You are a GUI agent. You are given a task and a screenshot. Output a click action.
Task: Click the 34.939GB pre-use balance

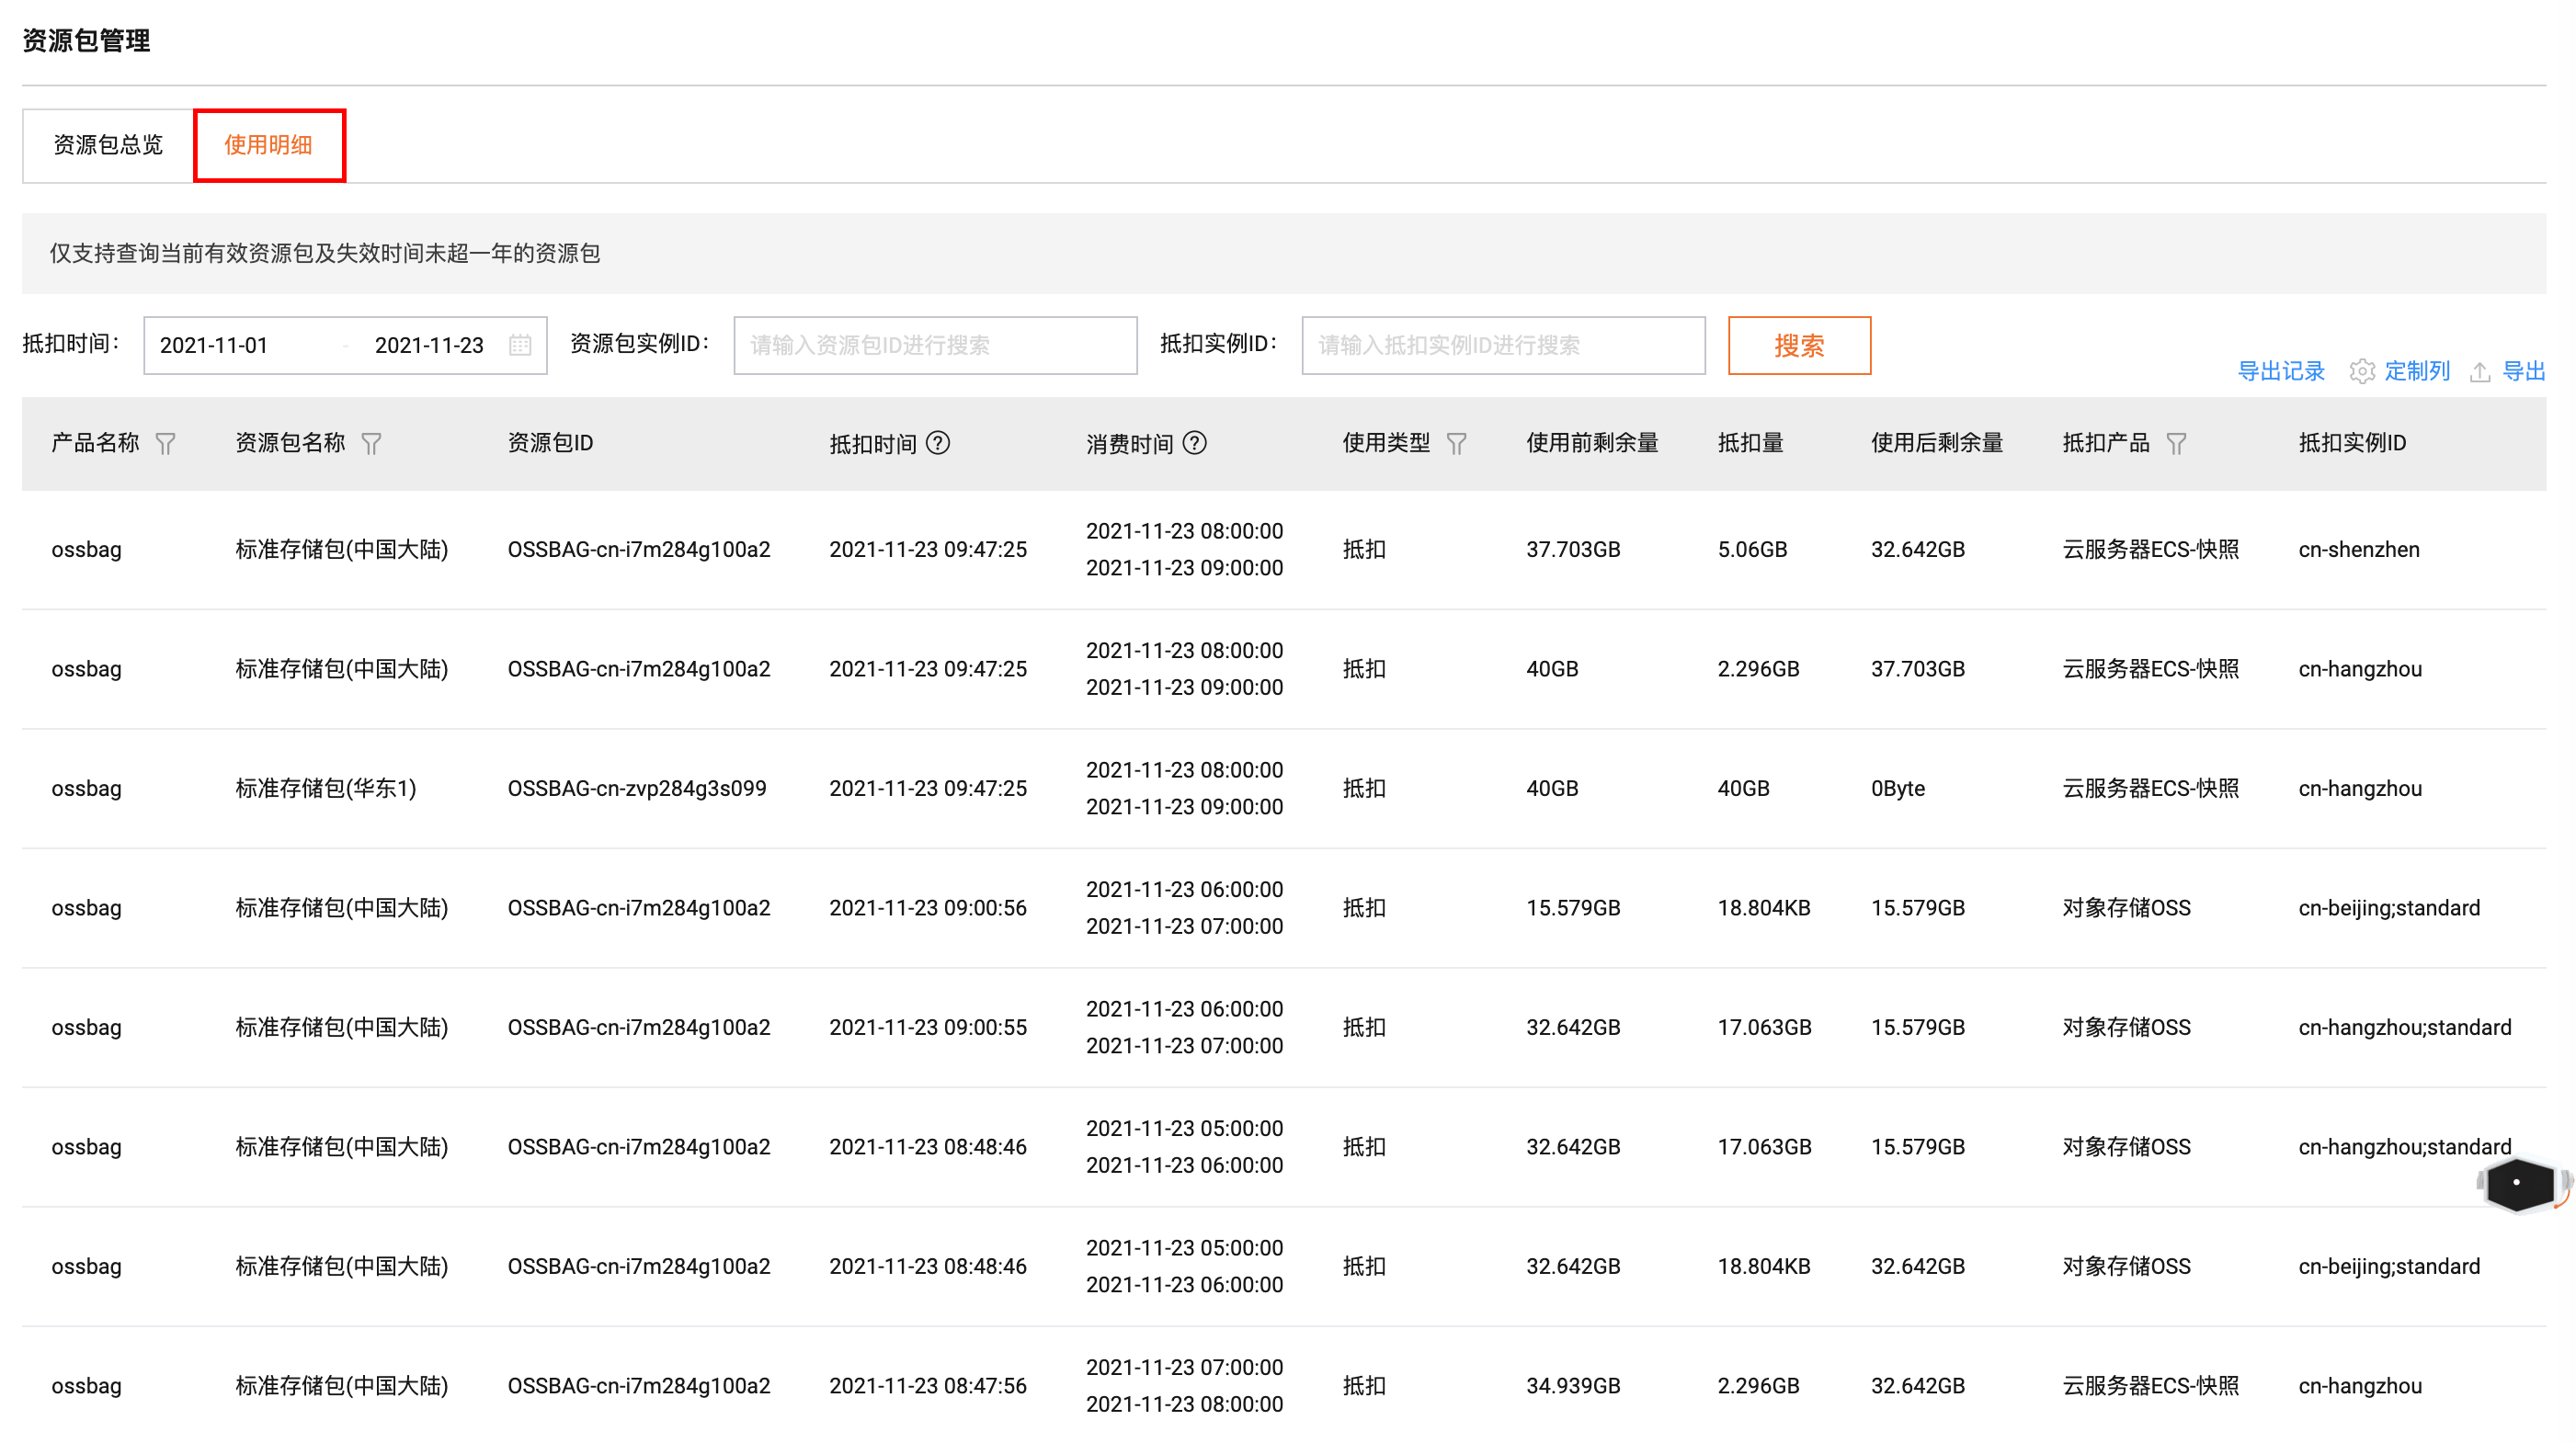1573,1385
